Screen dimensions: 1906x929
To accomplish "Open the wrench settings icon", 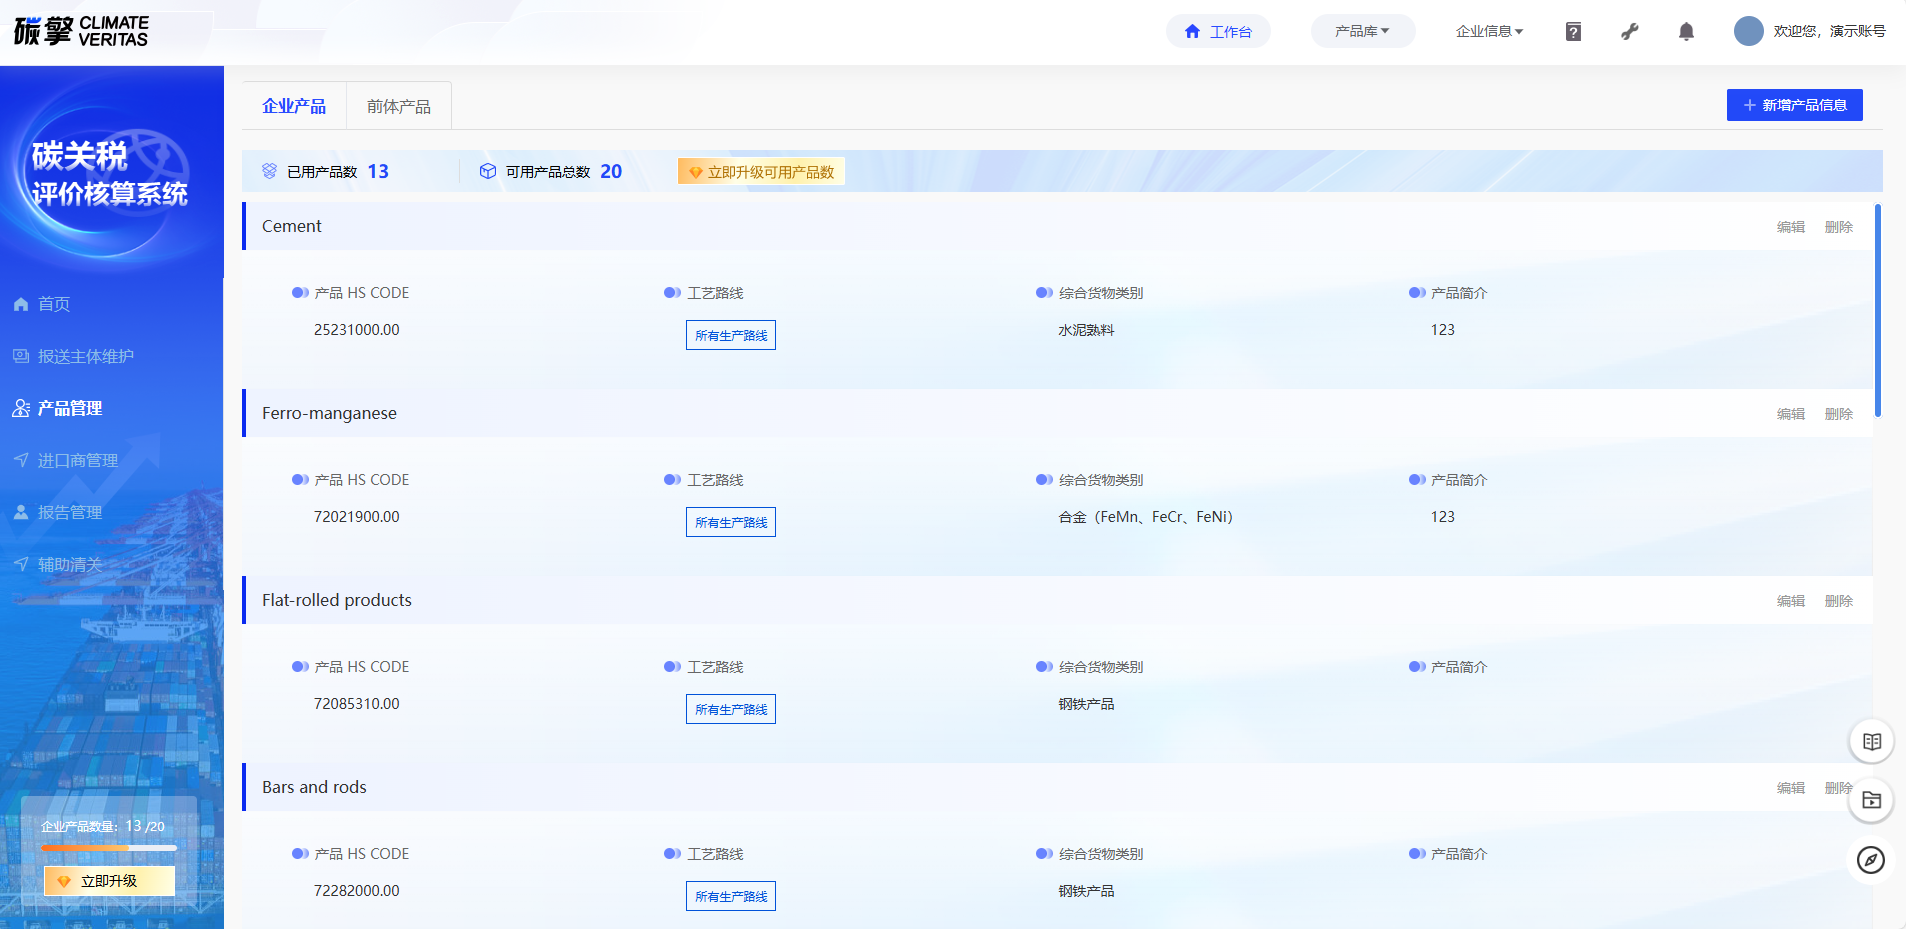I will (x=1630, y=32).
